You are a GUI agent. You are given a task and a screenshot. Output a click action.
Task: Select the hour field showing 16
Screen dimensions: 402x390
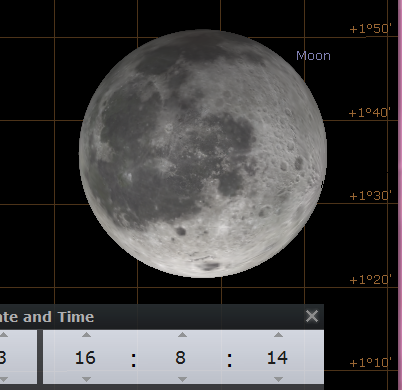pyautogui.click(x=85, y=358)
